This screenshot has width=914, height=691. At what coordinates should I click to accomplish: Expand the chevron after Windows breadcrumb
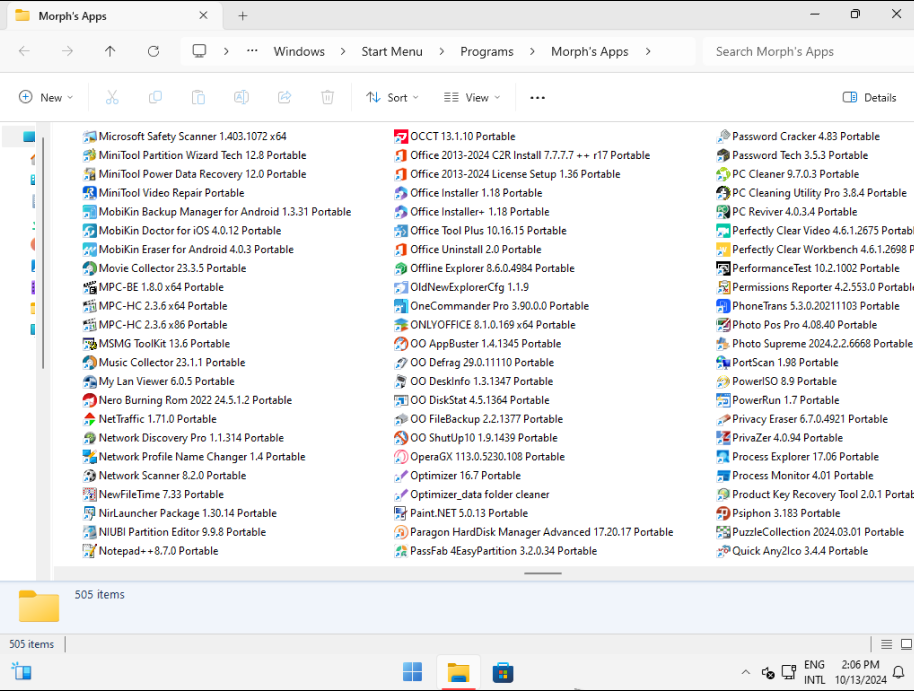pyautogui.click(x=343, y=51)
